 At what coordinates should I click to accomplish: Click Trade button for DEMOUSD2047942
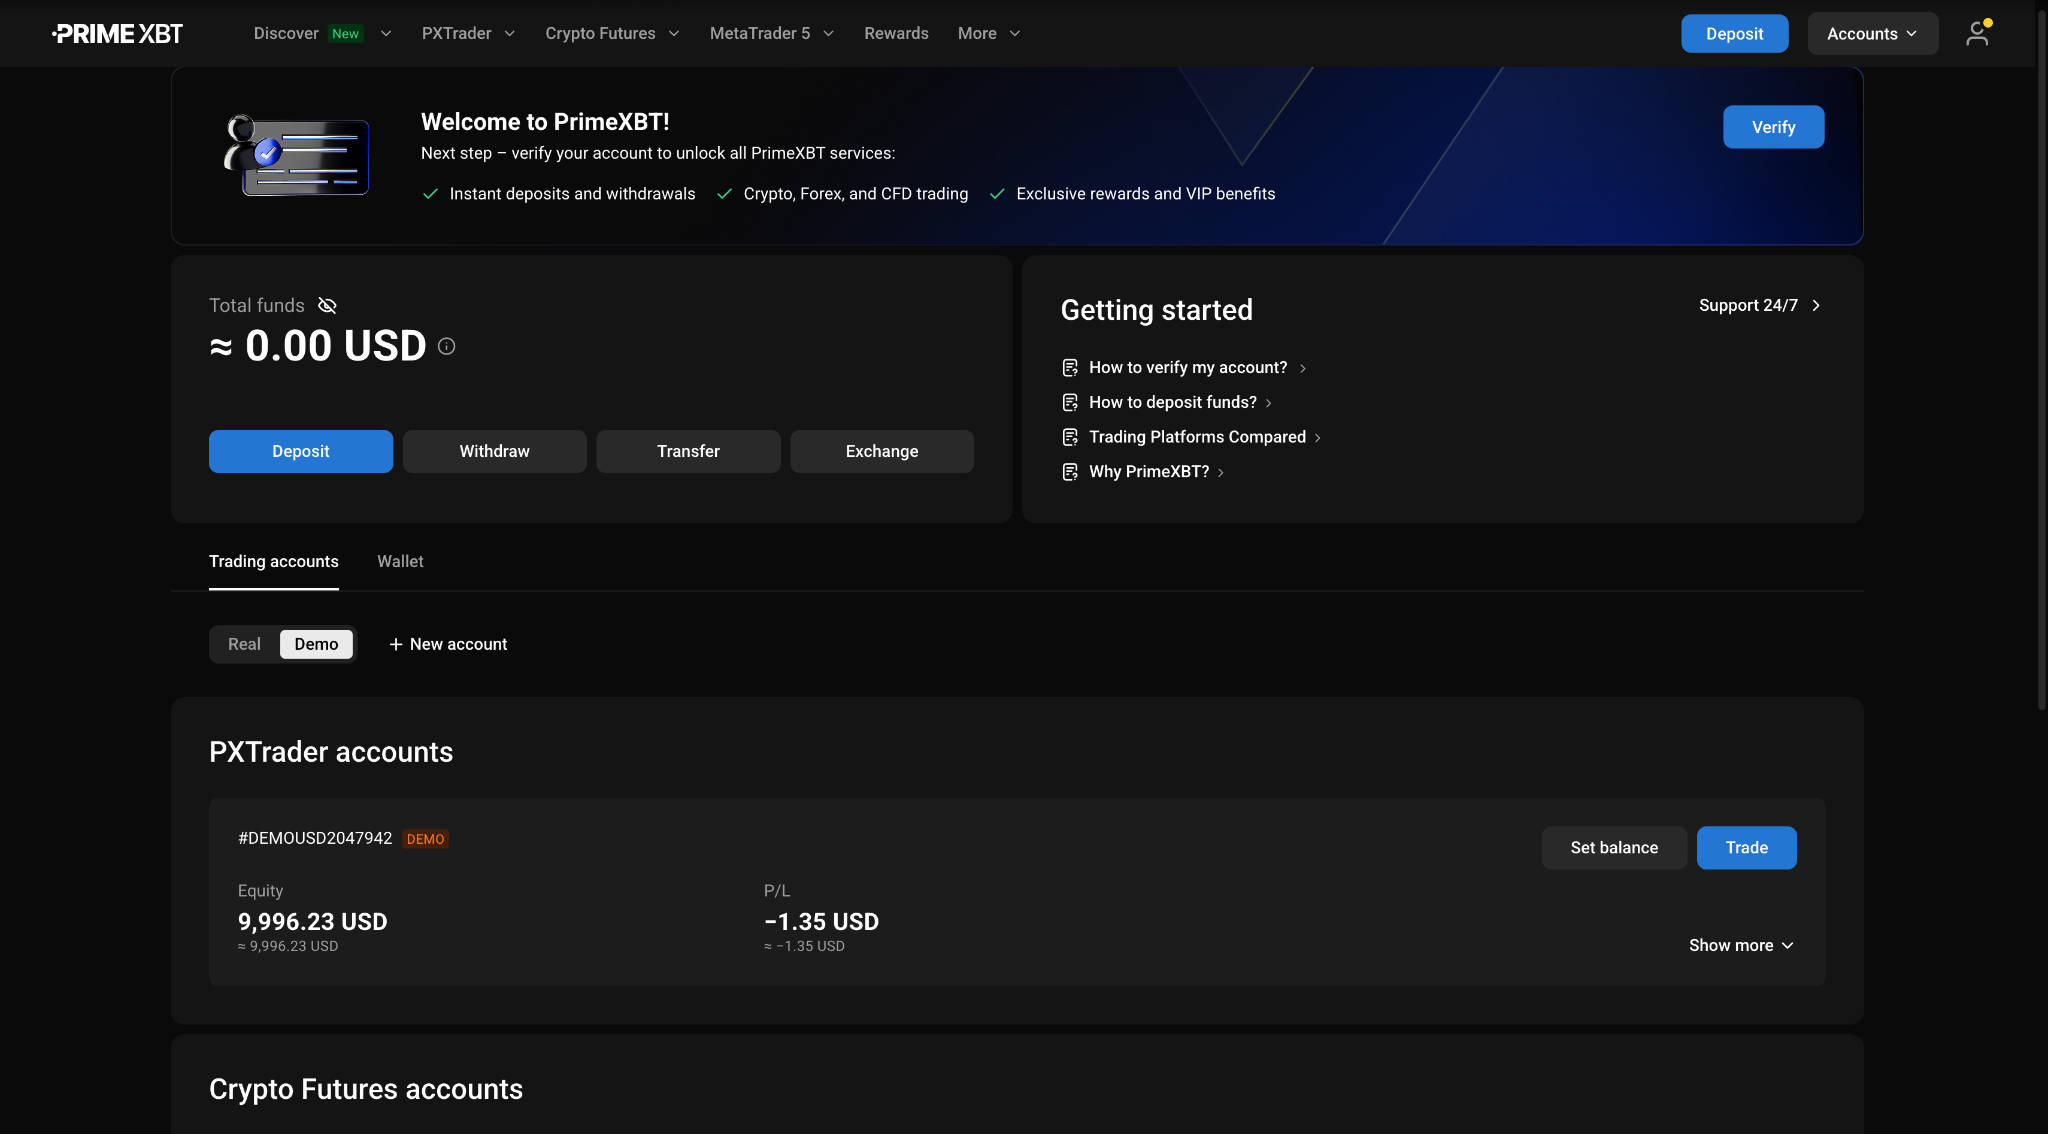tap(1746, 848)
